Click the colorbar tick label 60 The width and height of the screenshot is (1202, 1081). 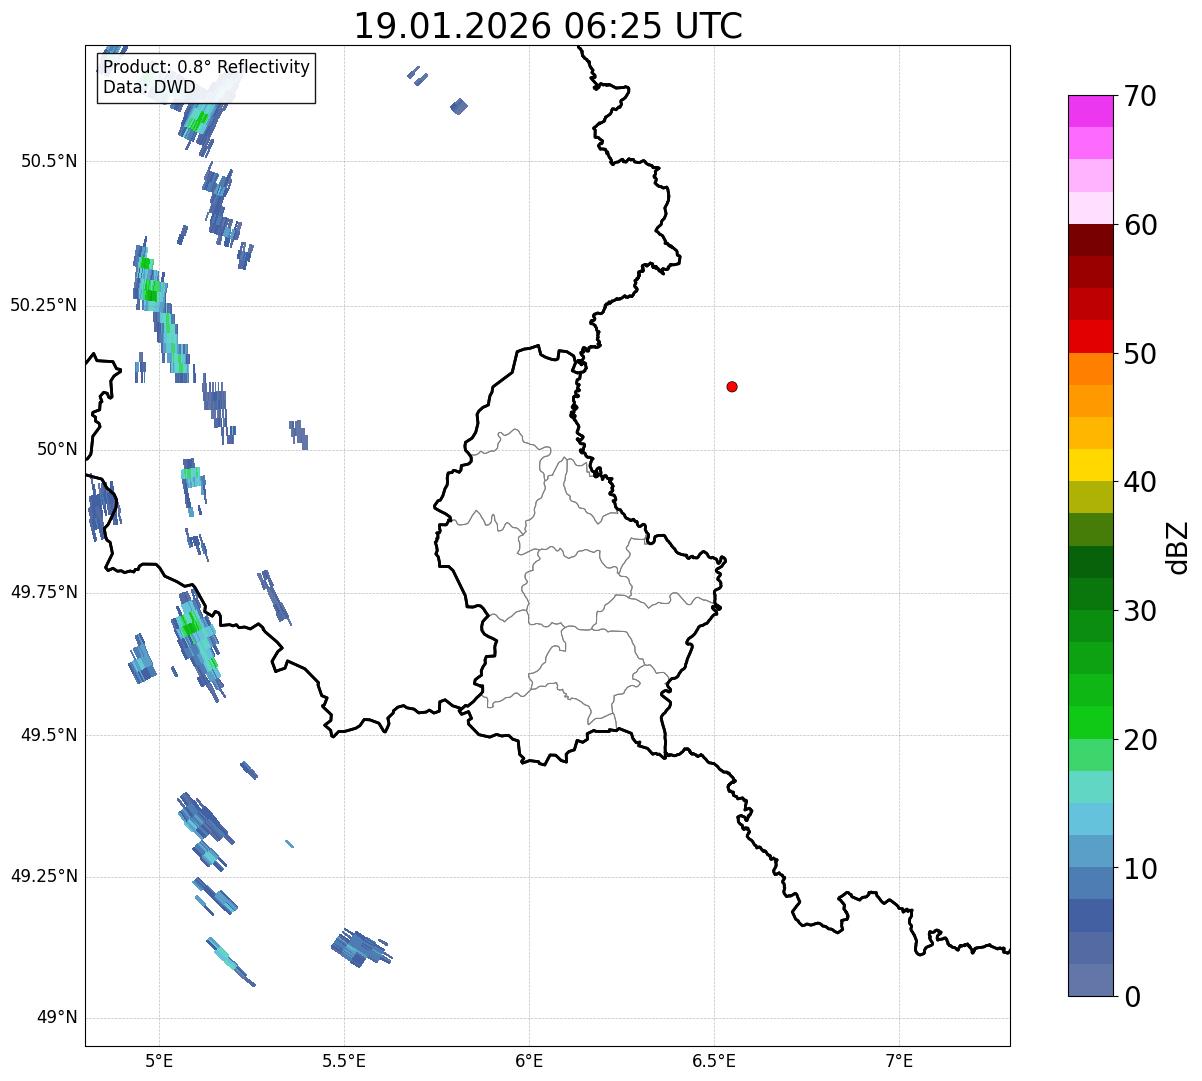click(1140, 225)
